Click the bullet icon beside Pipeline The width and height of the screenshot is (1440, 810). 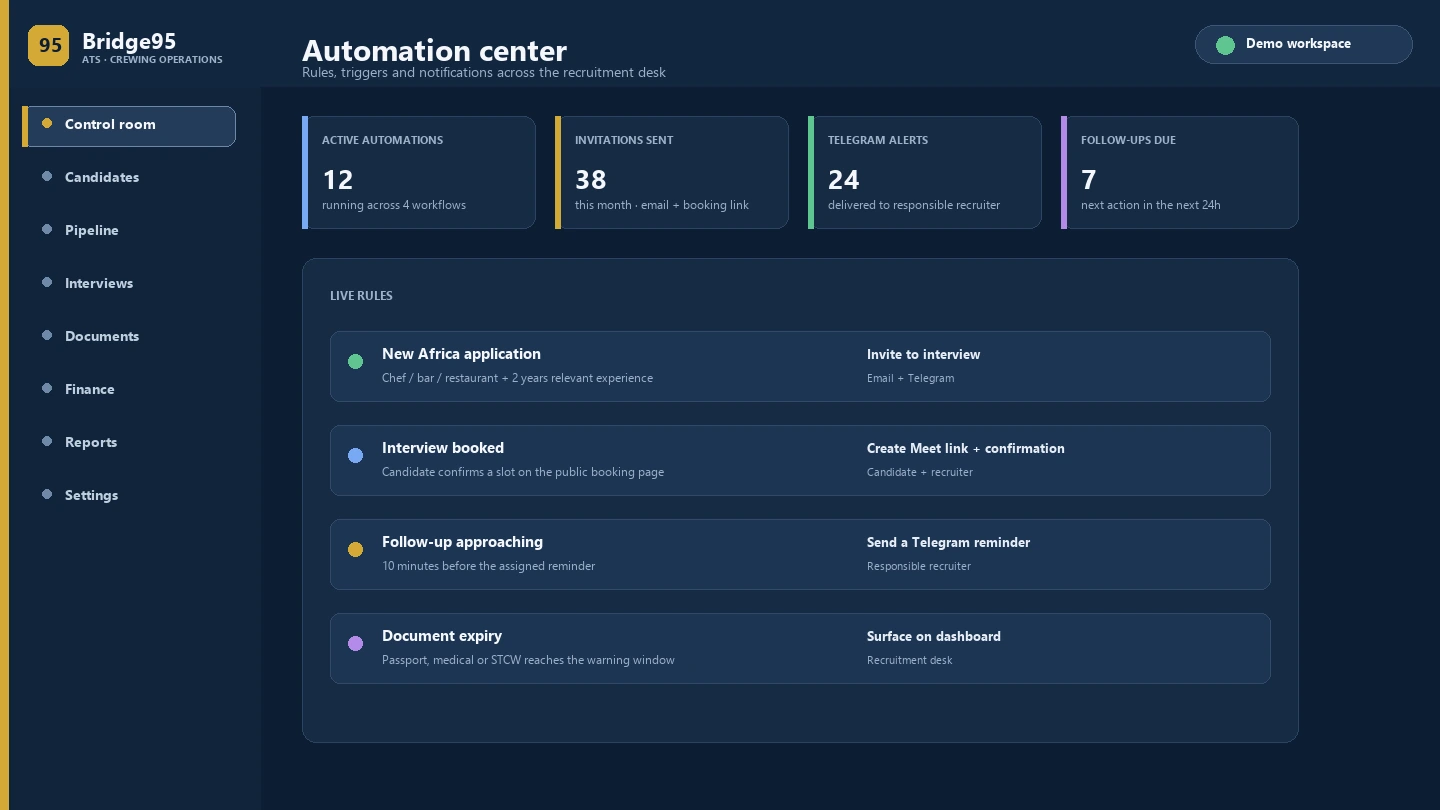(x=47, y=230)
